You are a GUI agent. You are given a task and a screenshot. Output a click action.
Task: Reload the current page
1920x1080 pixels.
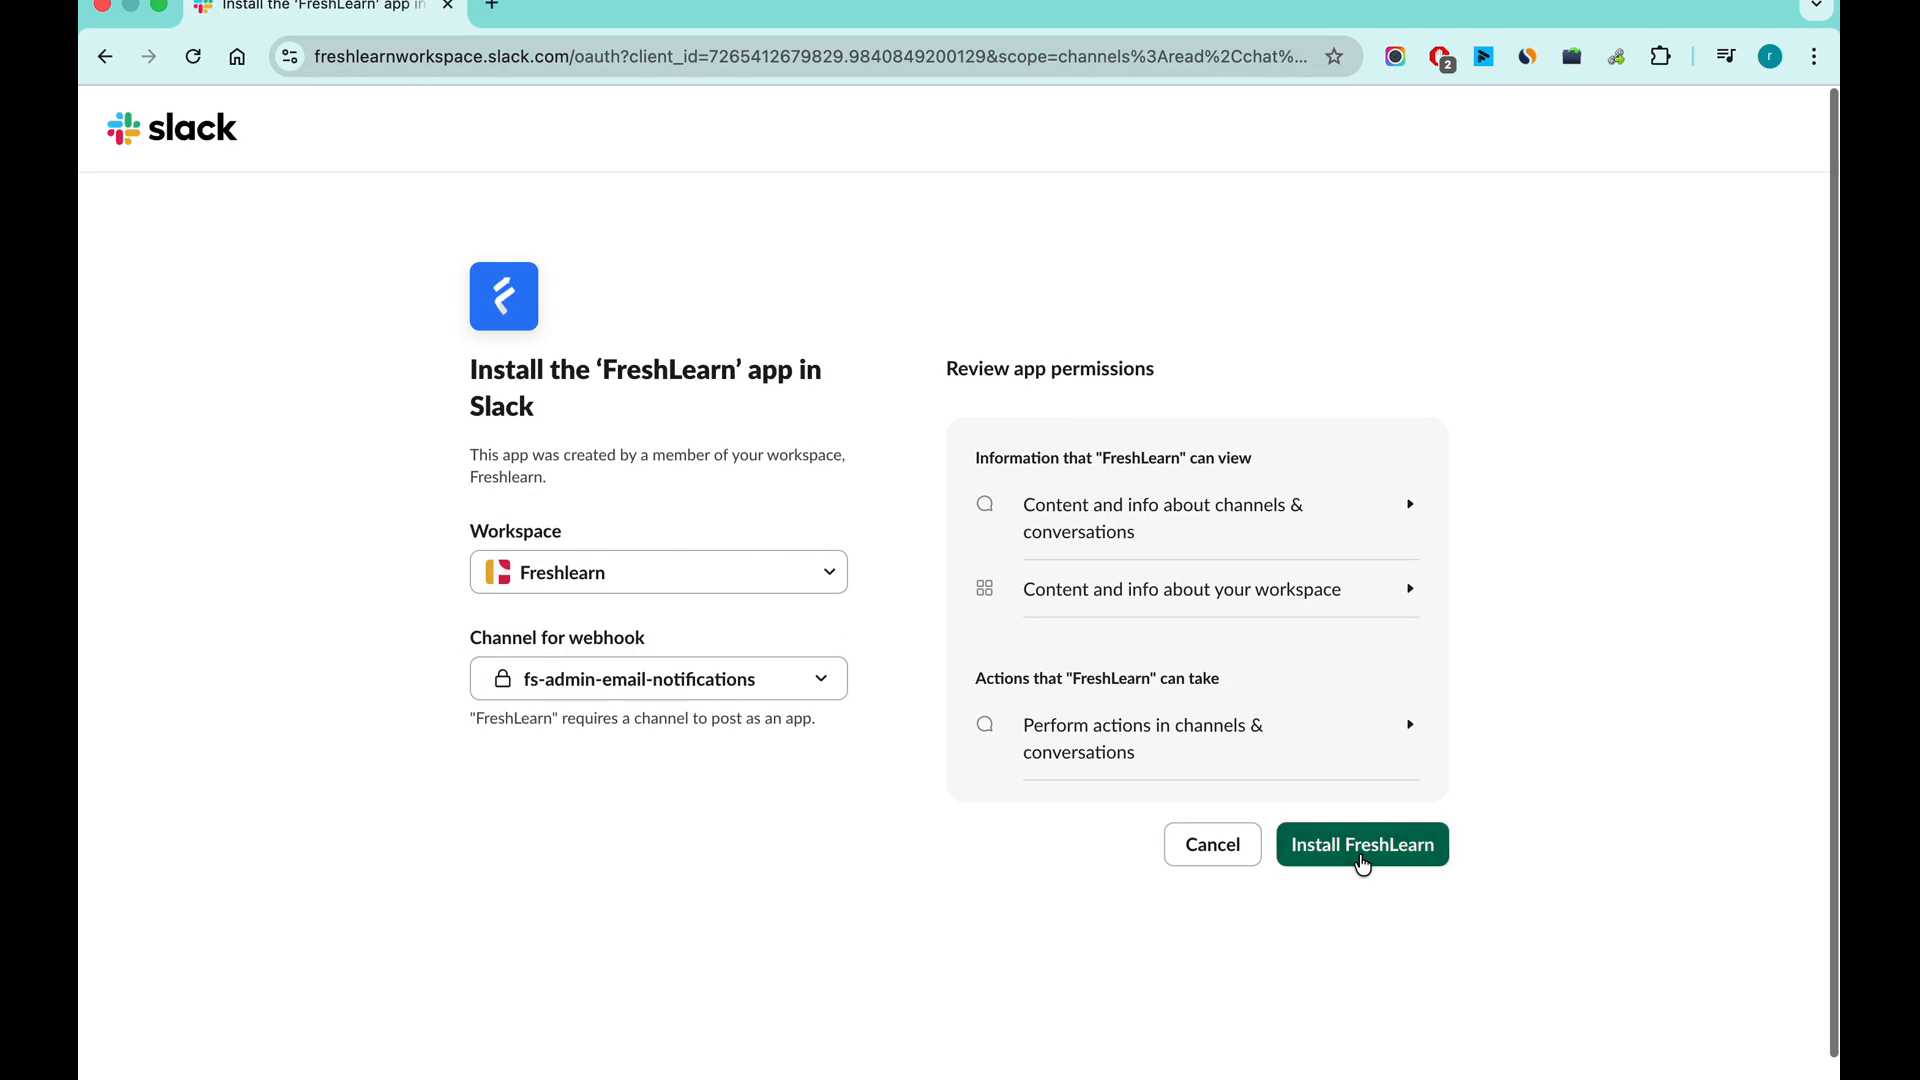pos(193,57)
